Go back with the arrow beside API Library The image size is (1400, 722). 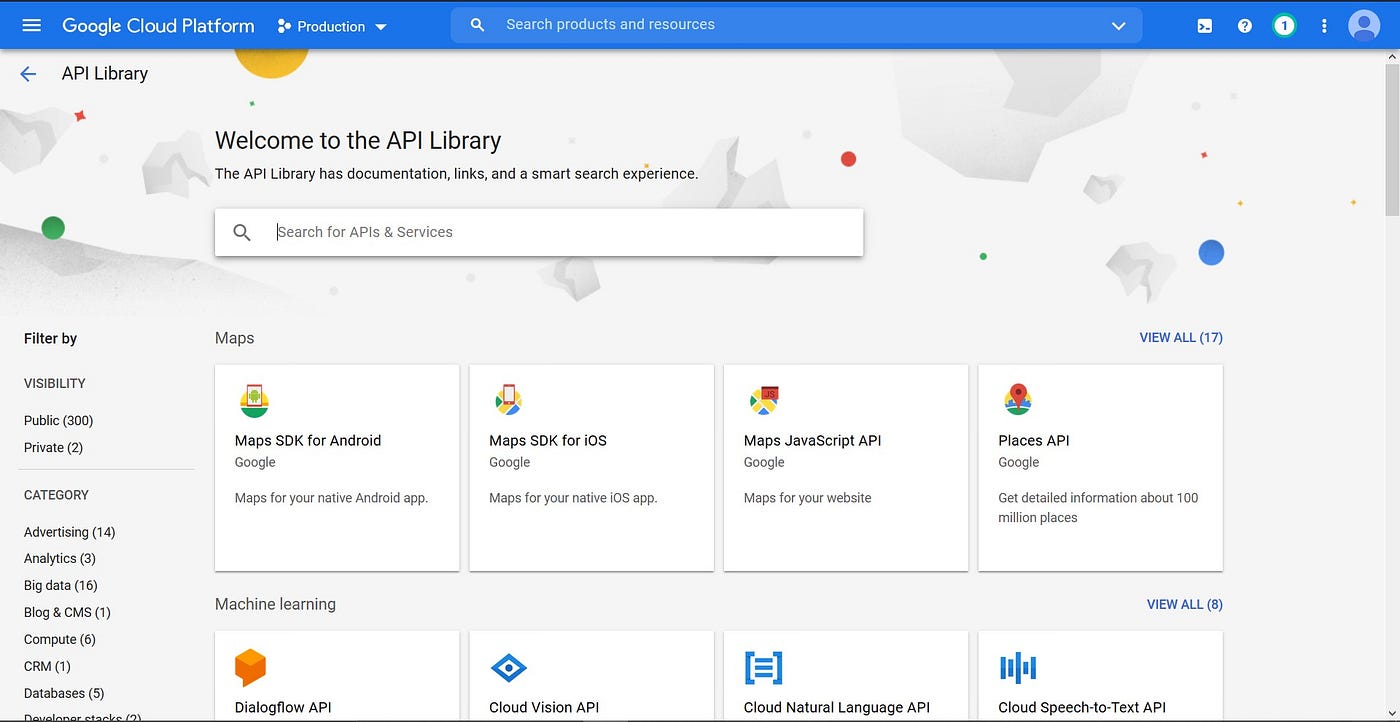[x=28, y=74]
